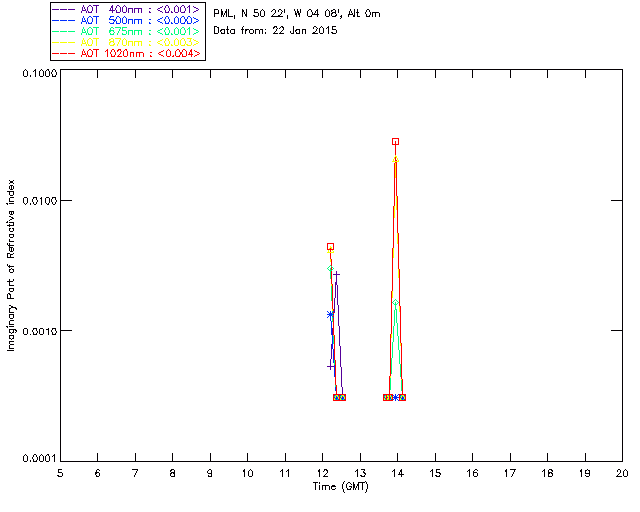This screenshot has width=640, height=512.
Task: Click the blue asterisk marker near time 12
Action: [330, 314]
